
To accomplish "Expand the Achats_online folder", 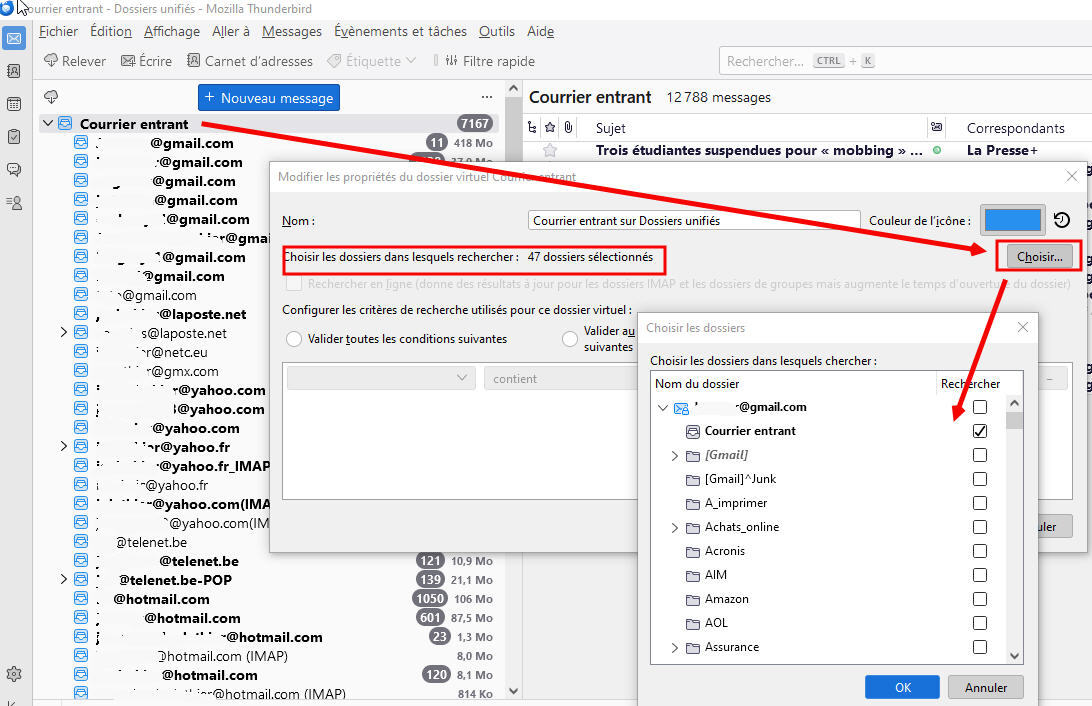I will point(674,528).
